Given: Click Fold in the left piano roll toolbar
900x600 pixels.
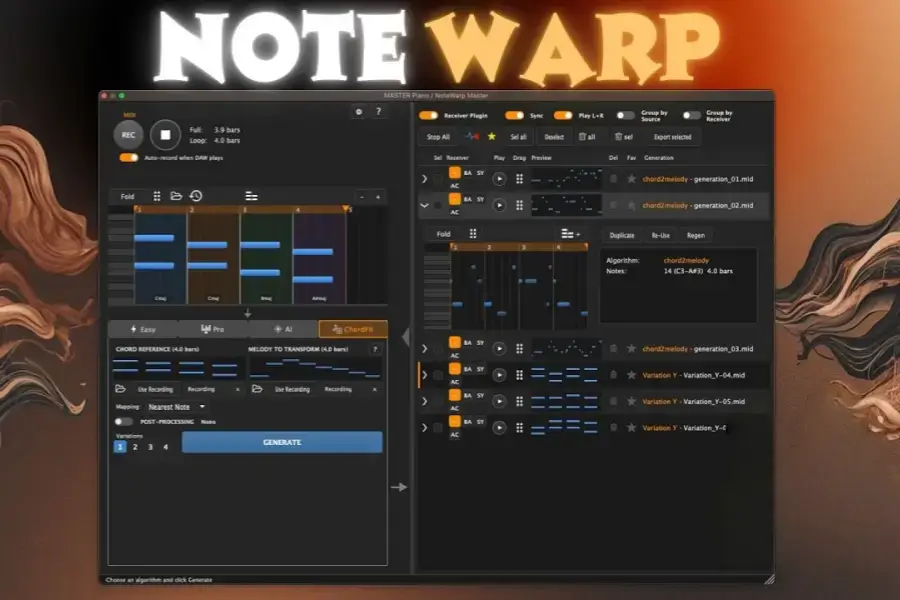Looking at the screenshot, I should (127, 196).
